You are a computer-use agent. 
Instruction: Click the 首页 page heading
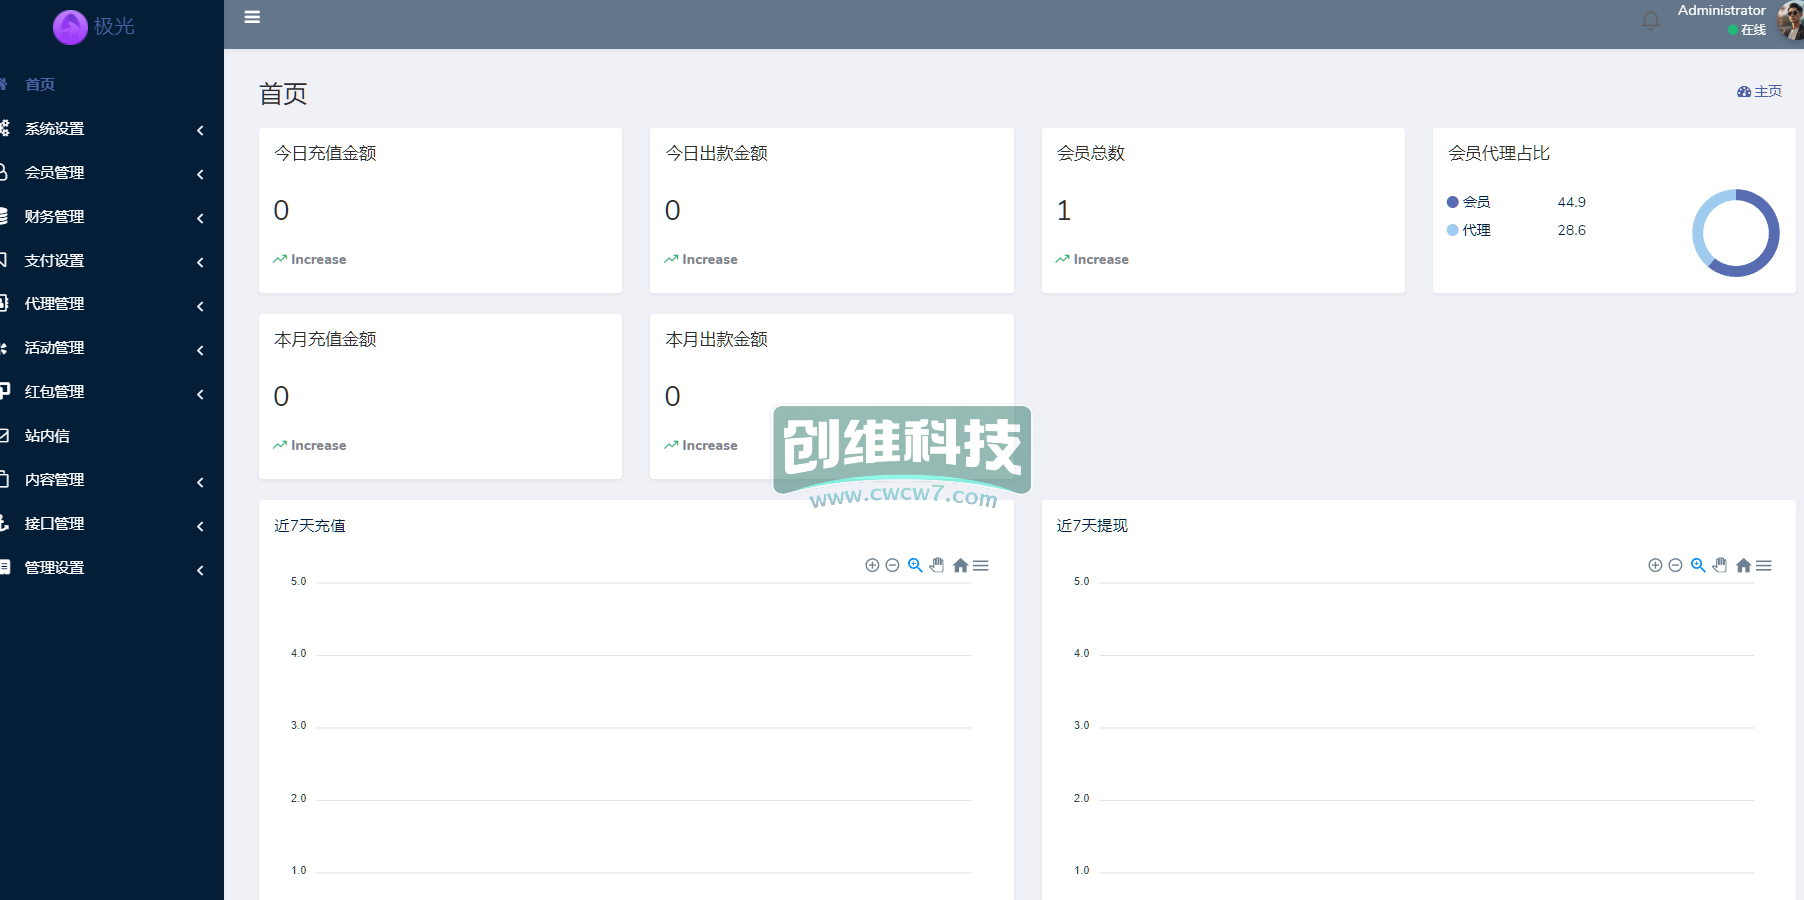tap(283, 94)
